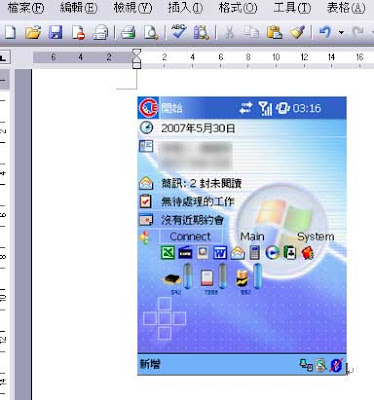Click the owner info card icon
This screenshot has width=374, height=400.
[146, 146]
